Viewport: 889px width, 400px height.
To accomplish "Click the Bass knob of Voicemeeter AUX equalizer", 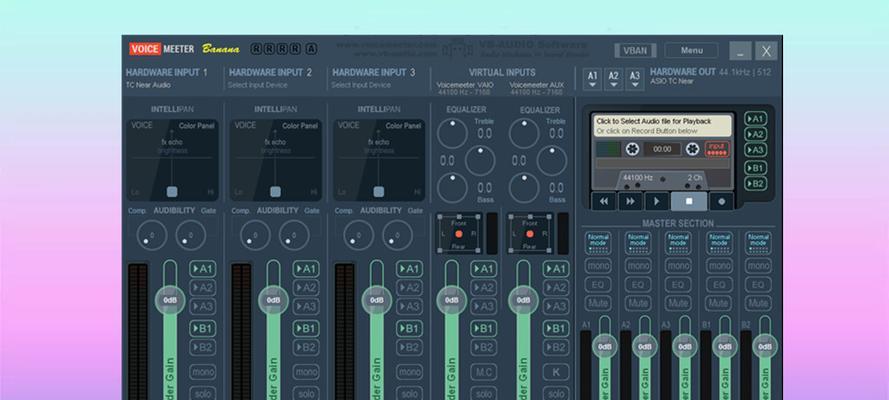I will click(x=524, y=188).
